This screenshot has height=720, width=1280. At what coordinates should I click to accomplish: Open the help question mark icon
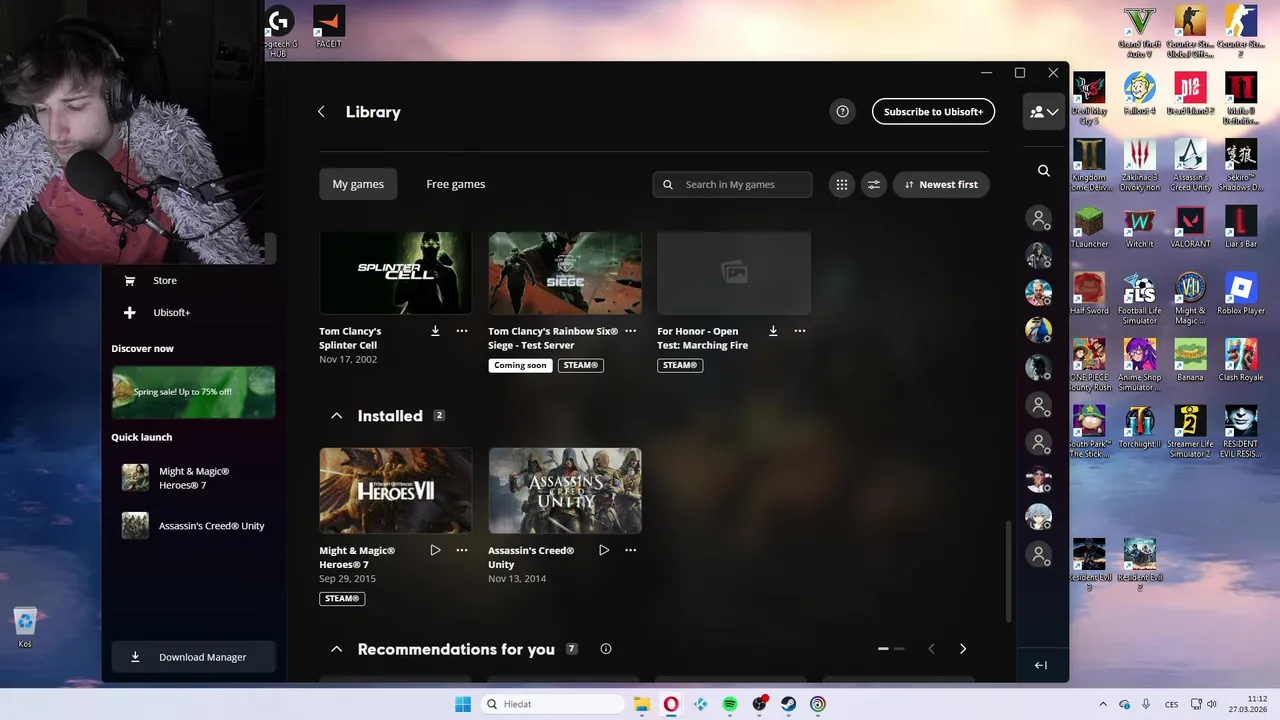coord(842,112)
